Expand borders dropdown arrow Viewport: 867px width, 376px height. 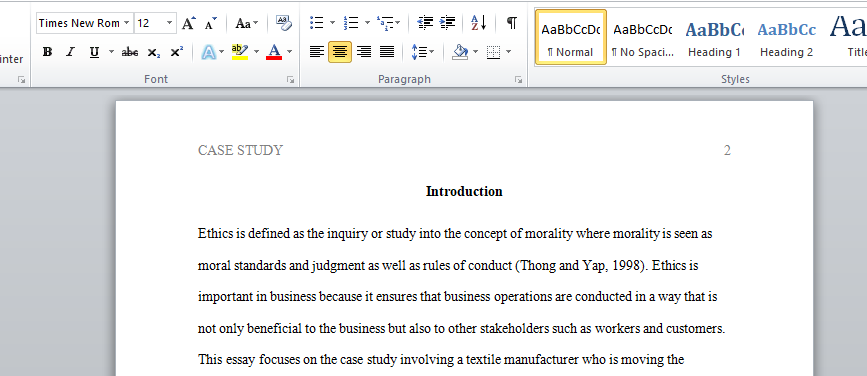coord(508,52)
